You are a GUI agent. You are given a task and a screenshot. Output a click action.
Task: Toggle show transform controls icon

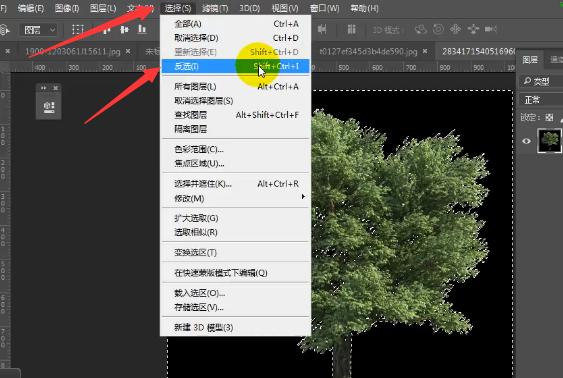[x=78, y=29]
